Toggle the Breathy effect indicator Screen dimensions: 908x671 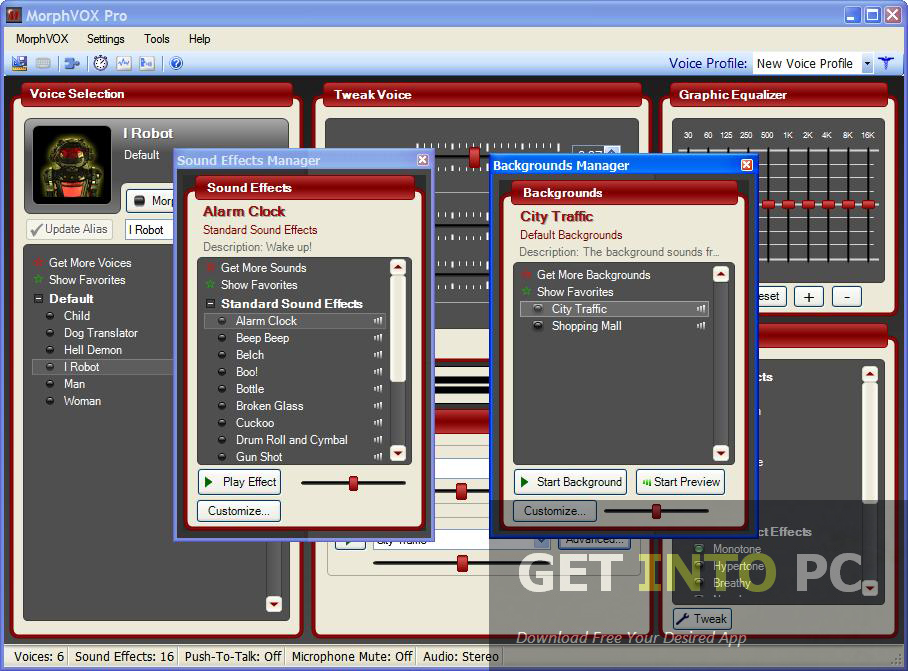pos(699,582)
